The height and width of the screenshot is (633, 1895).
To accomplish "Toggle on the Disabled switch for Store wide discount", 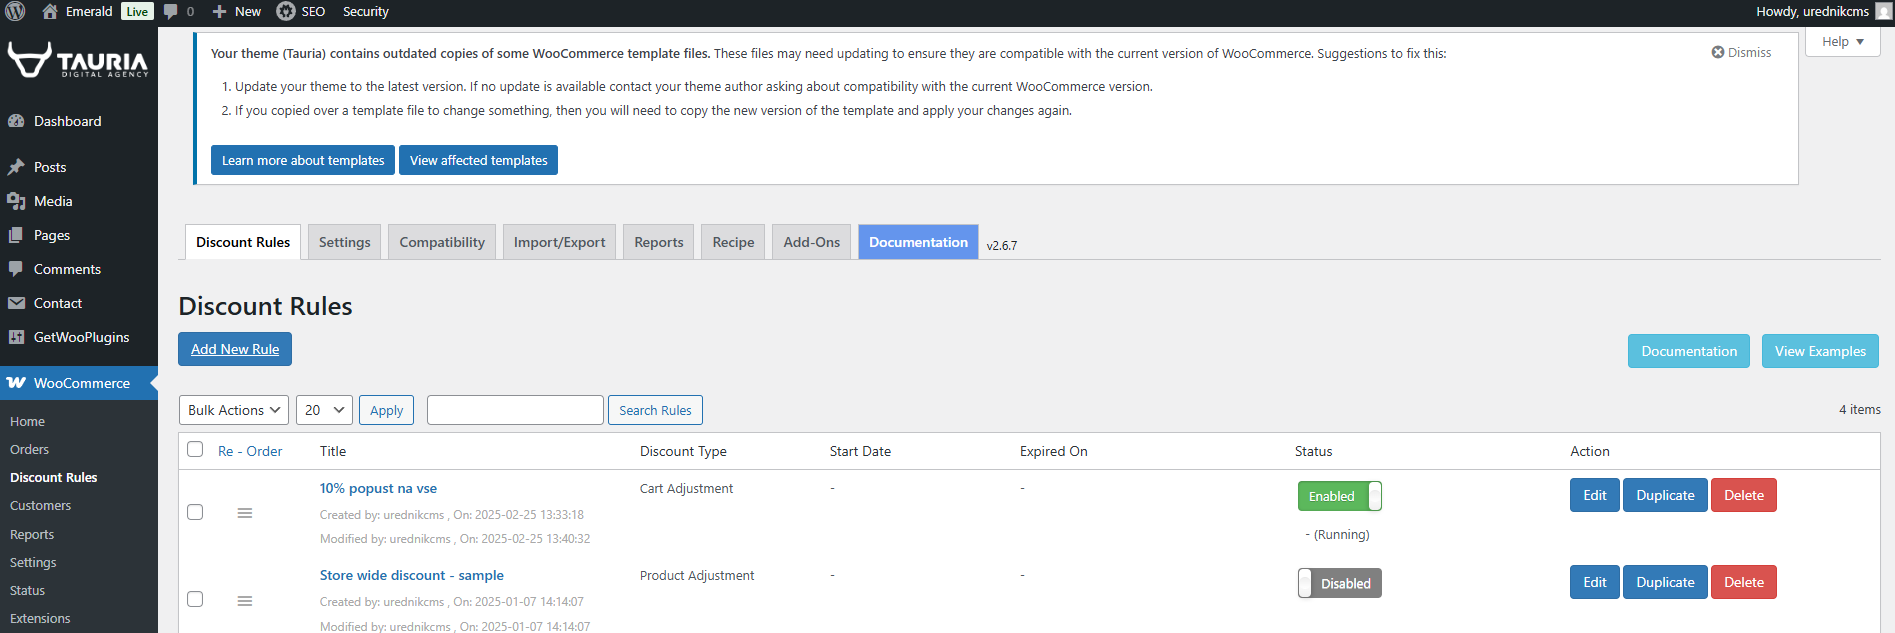I will (1340, 583).
